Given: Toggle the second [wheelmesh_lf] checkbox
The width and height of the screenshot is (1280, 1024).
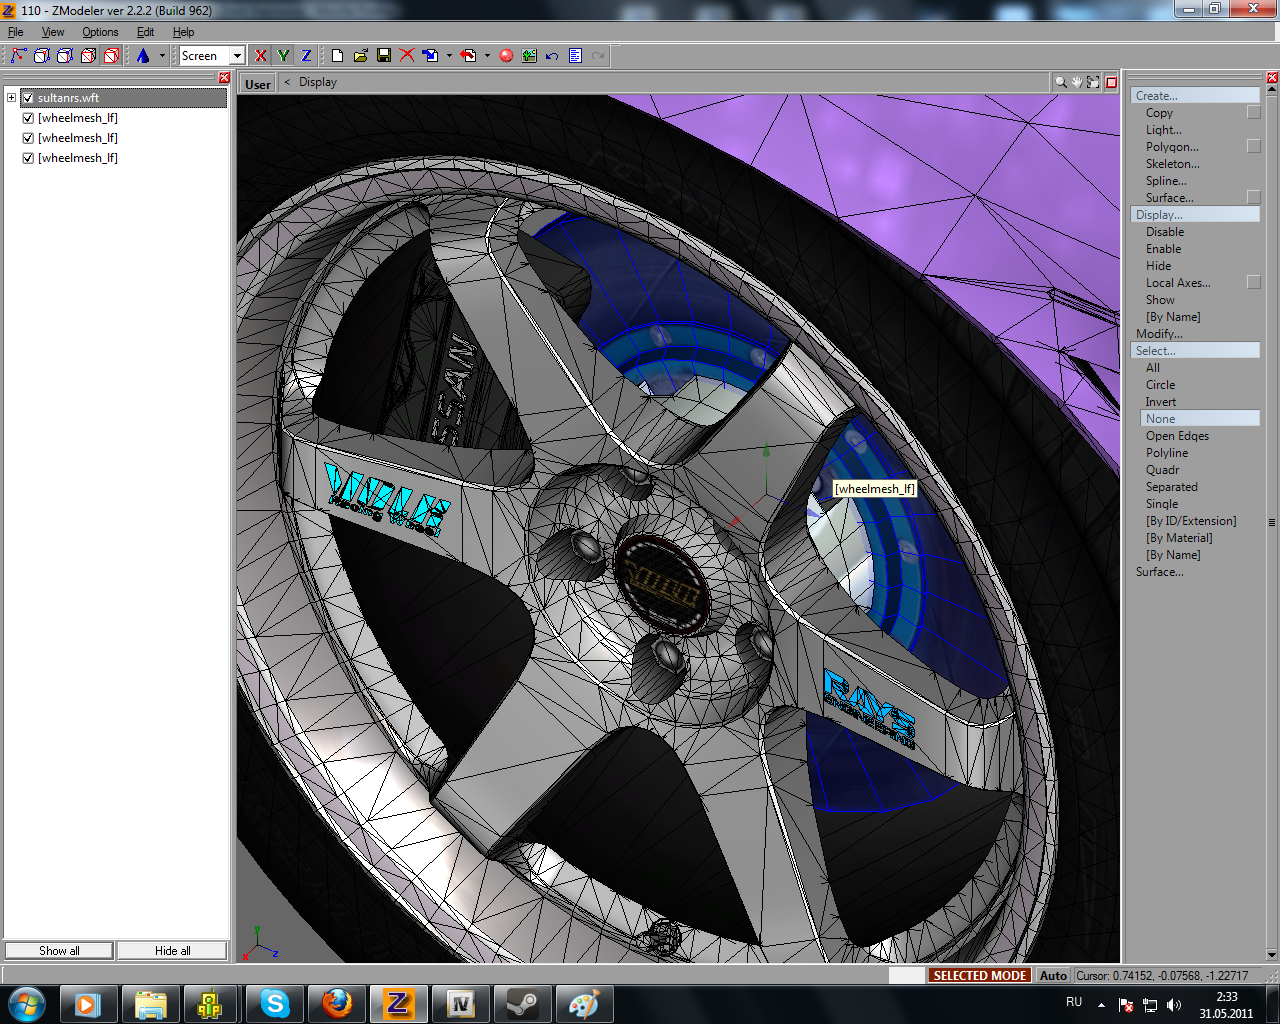Looking at the screenshot, I should pyautogui.click(x=28, y=138).
